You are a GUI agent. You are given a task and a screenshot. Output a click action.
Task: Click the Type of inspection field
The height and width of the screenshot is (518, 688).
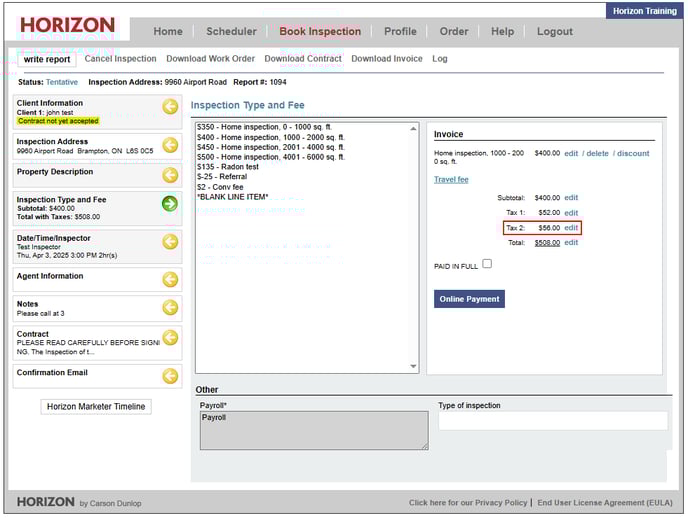point(552,421)
